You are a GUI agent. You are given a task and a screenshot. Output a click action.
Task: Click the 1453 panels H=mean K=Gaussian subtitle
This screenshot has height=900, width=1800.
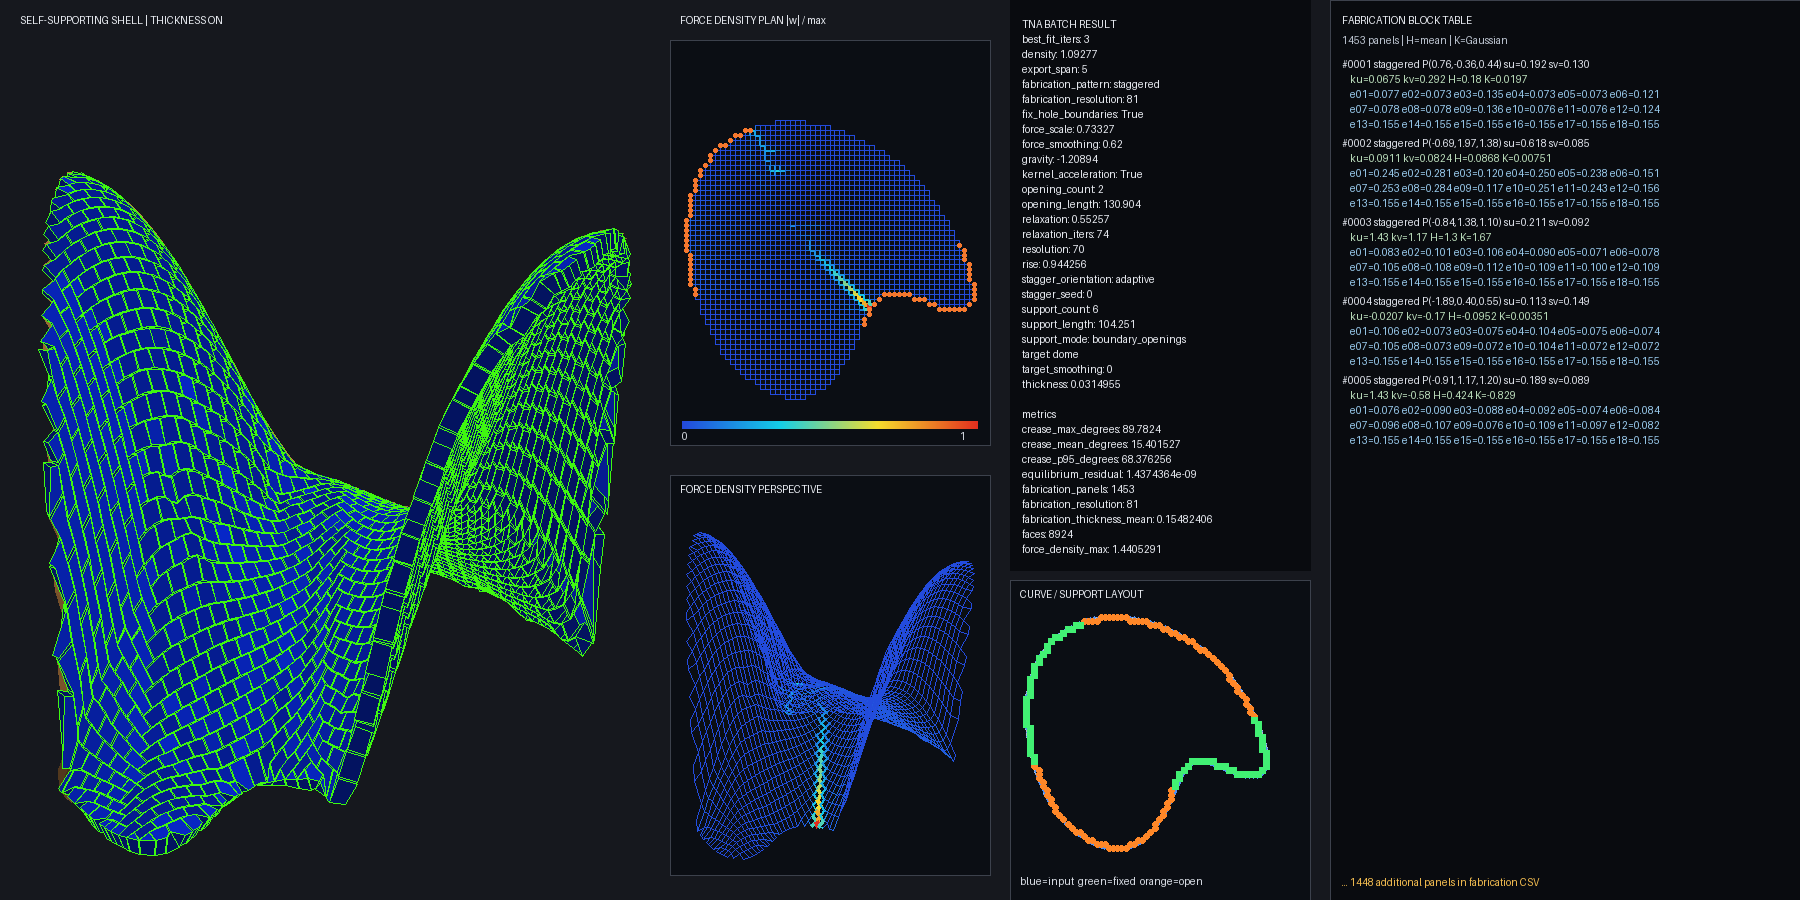pos(1425,40)
